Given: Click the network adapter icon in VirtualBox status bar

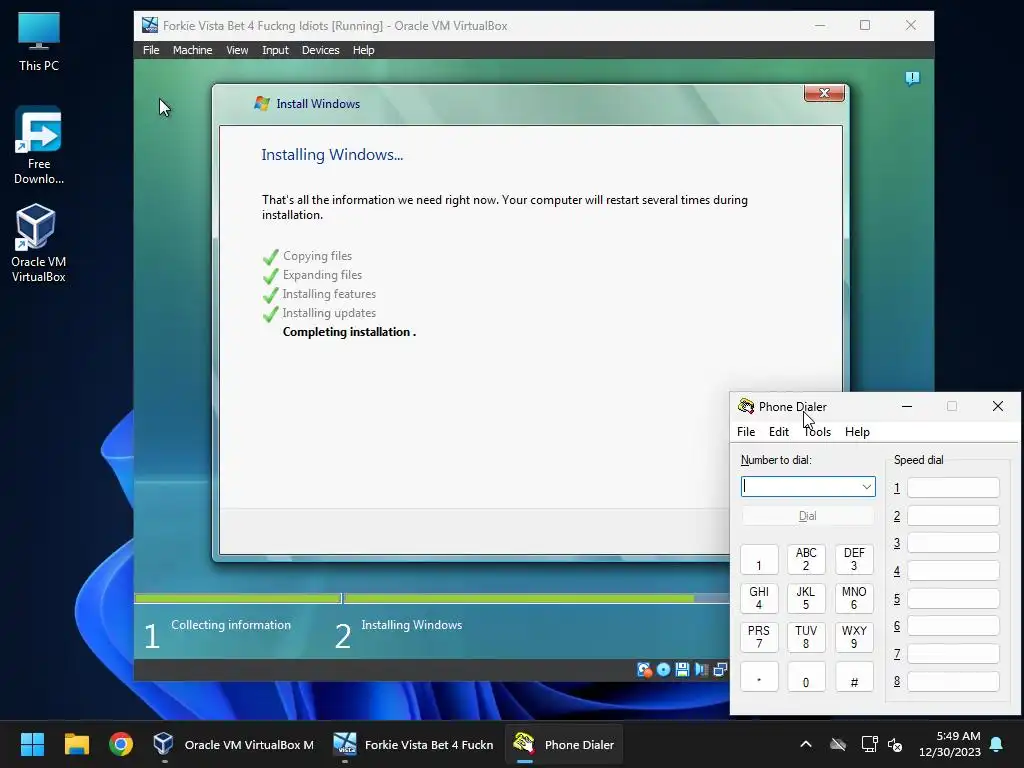Looking at the screenshot, I should (720, 669).
